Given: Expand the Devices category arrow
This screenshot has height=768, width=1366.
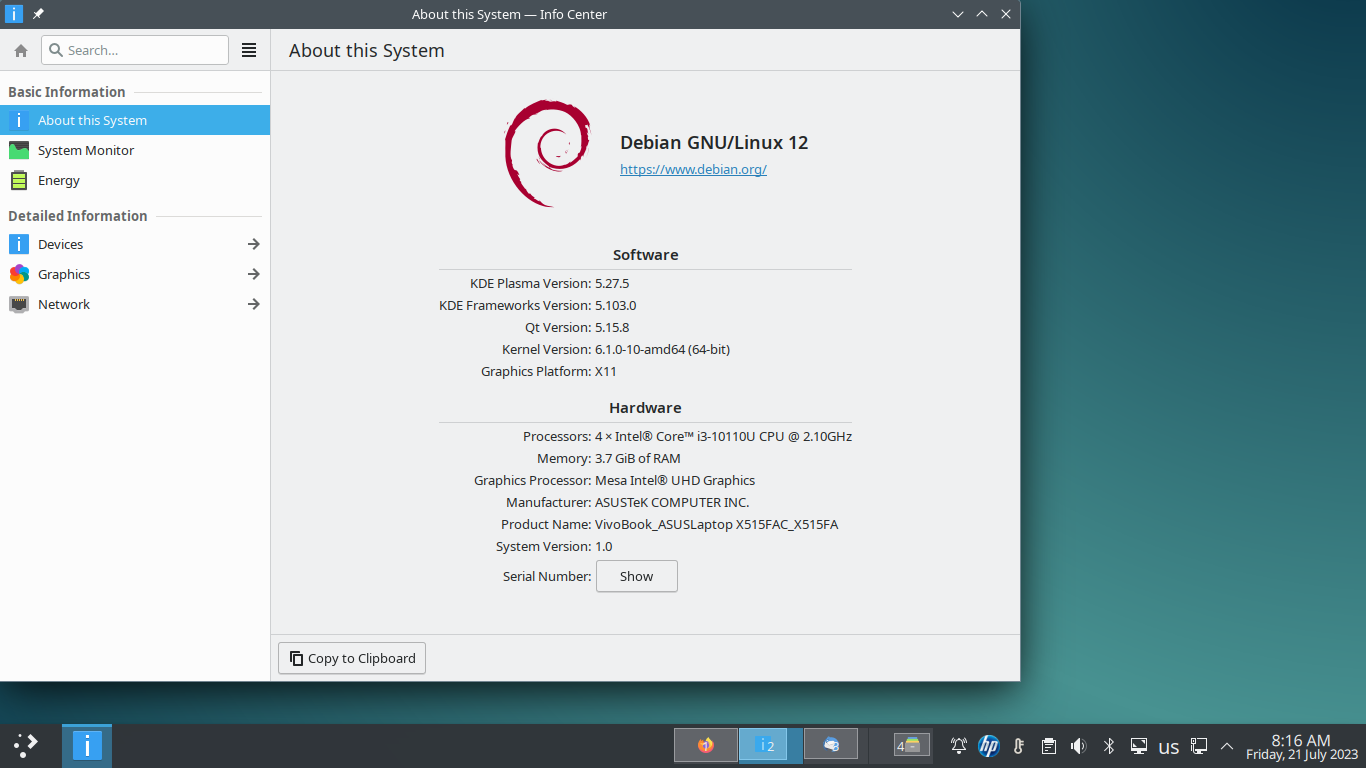Looking at the screenshot, I should click(x=253, y=244).
